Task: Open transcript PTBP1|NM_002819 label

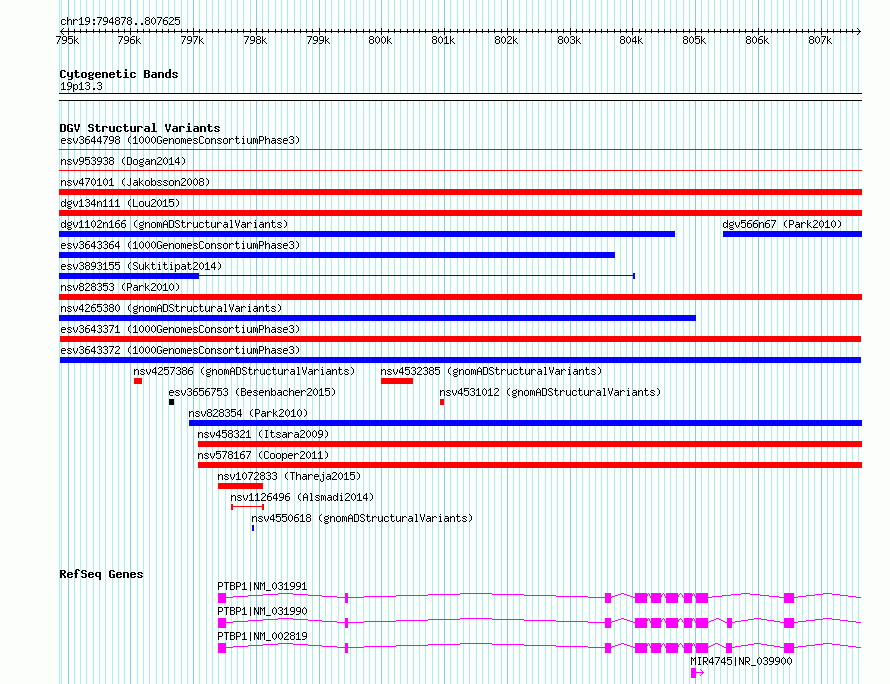Action: tap(262, 636)
